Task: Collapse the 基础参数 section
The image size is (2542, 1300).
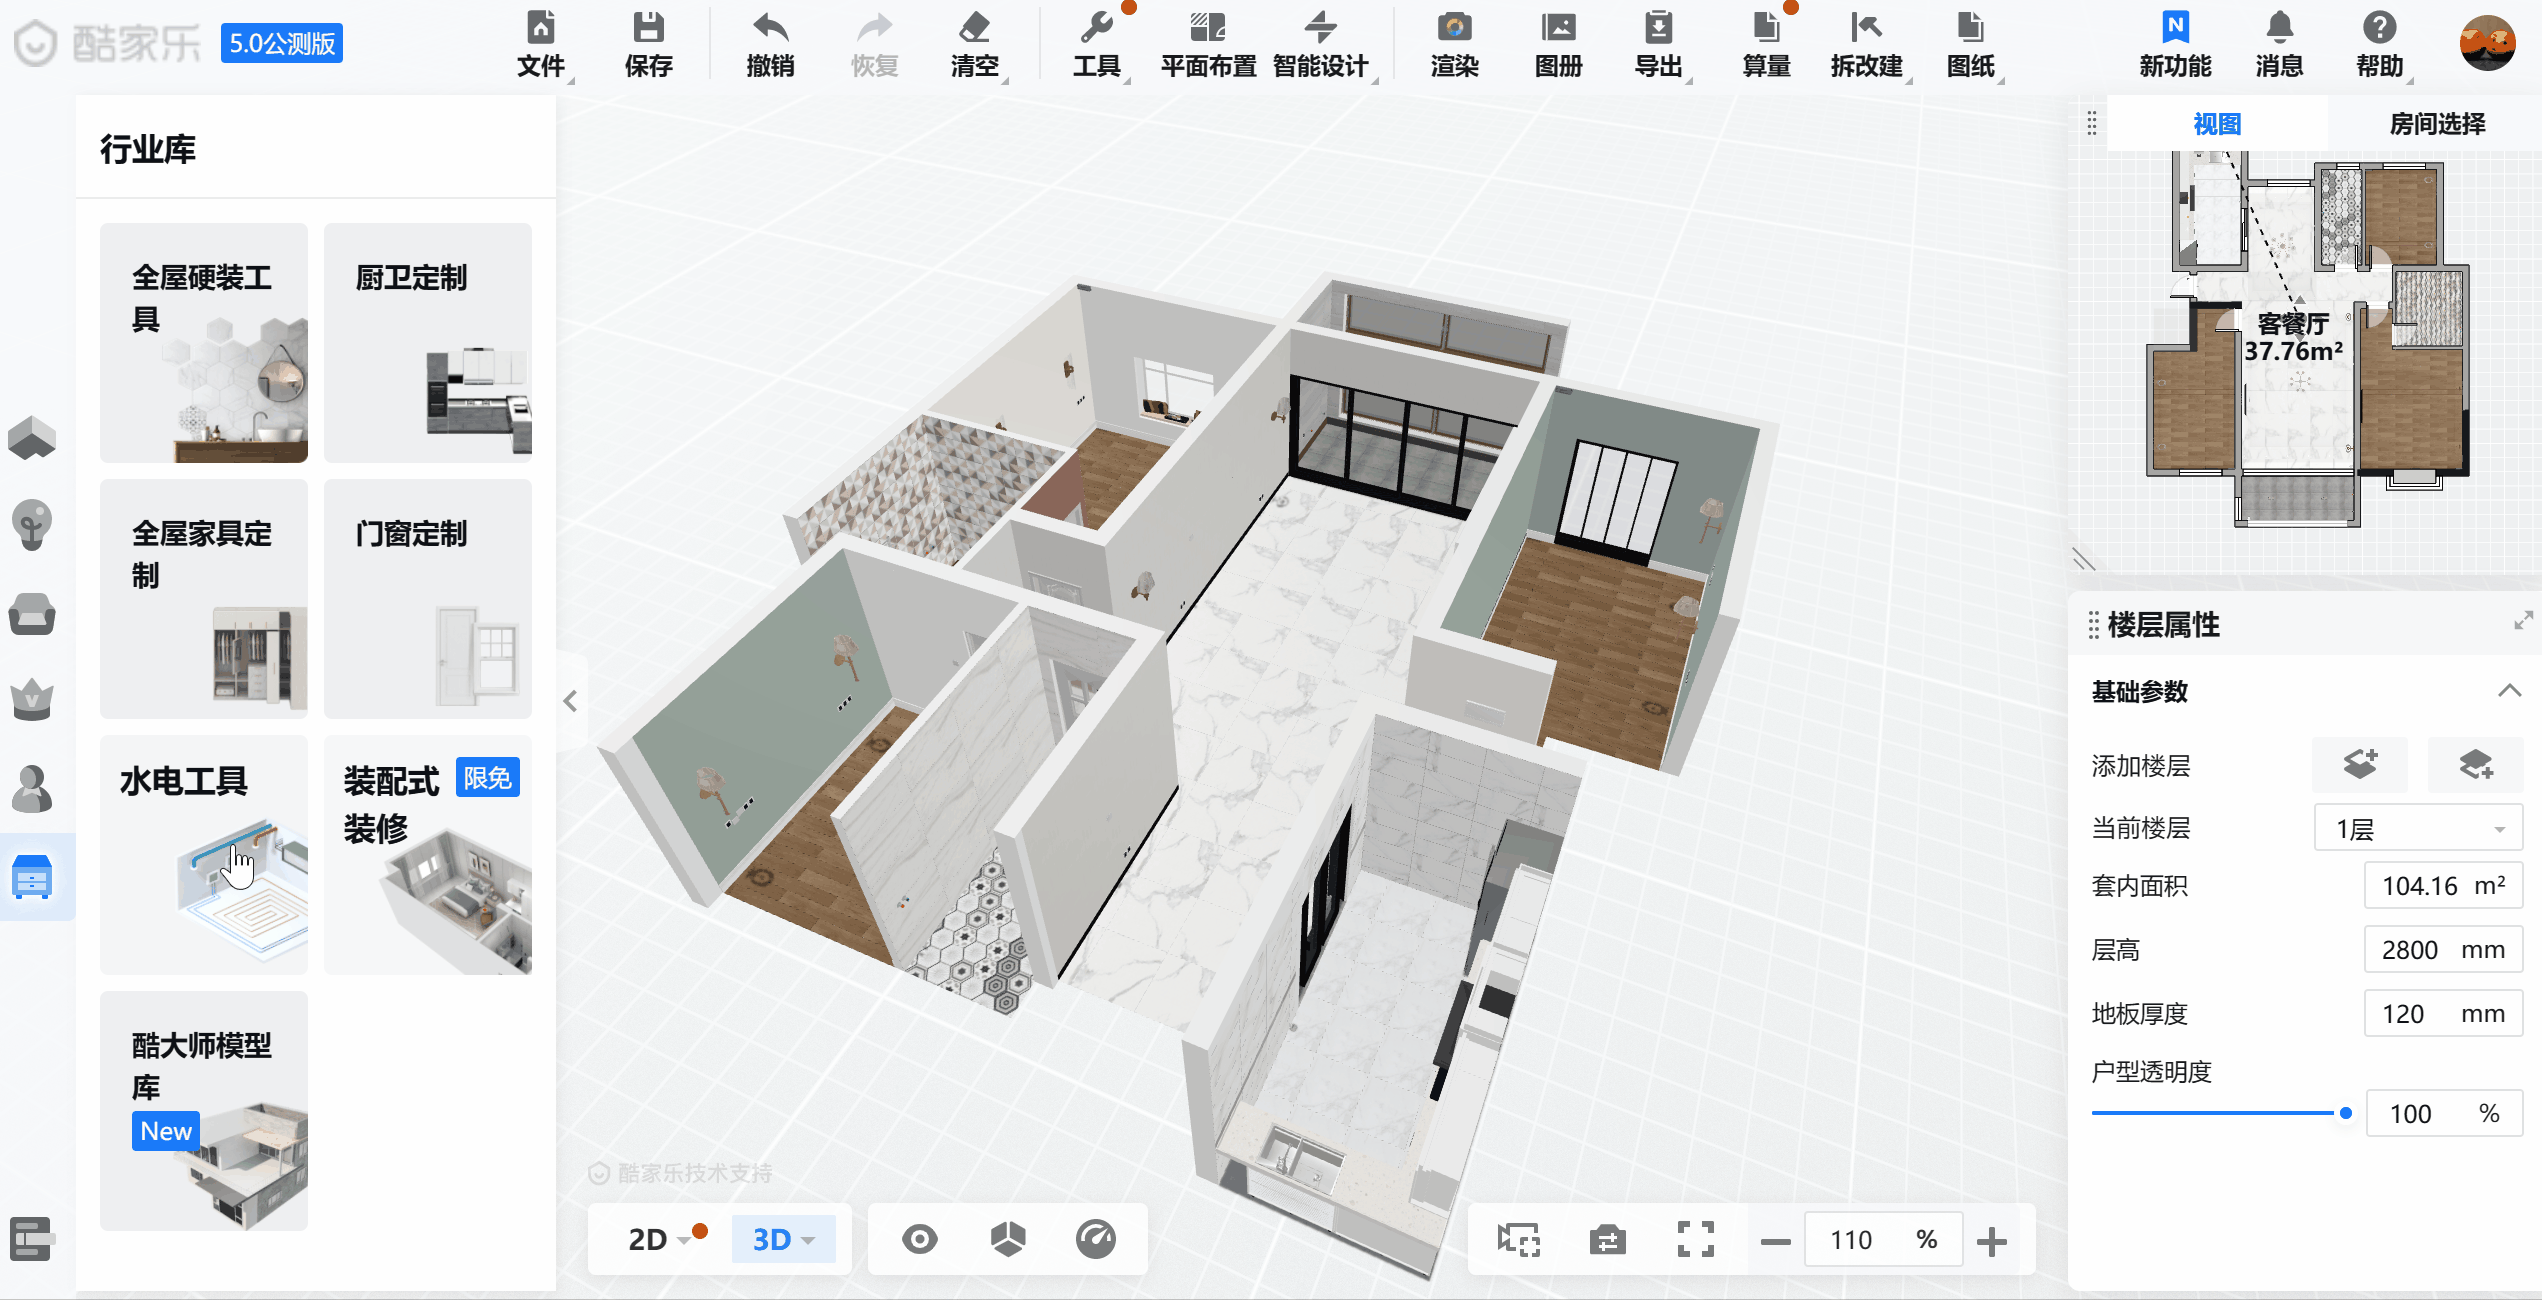Action: (x=2509, y=691)
